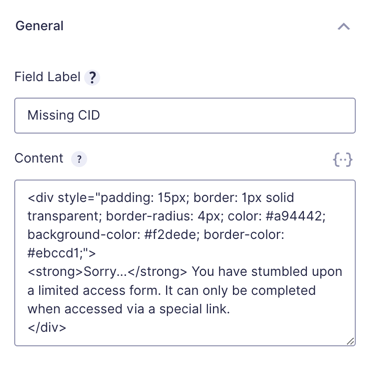Place cursor on #a94442 in Content

click(294, 216)
